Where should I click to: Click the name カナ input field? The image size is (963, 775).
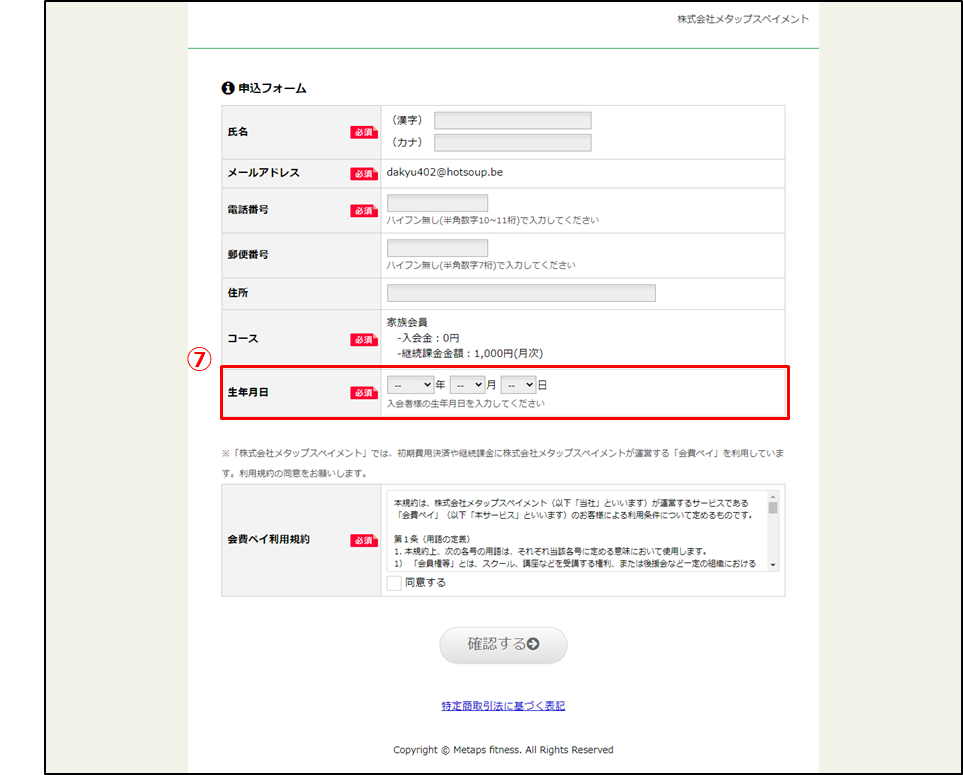coord(512,143)
